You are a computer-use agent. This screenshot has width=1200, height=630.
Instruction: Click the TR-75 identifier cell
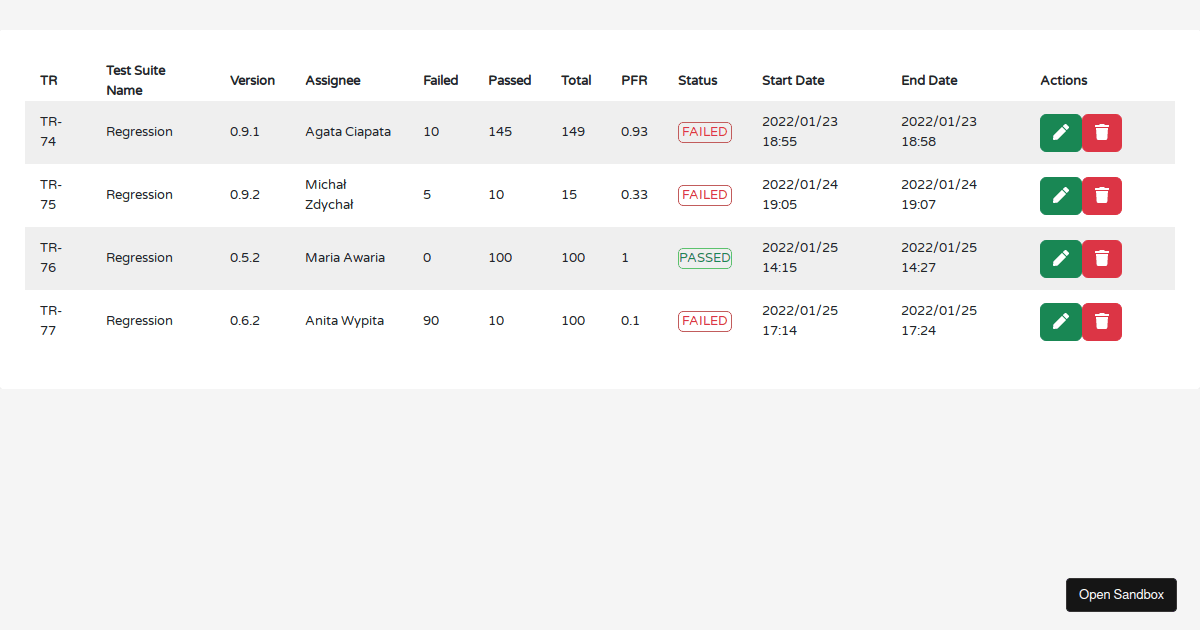[x=51, y=195]
